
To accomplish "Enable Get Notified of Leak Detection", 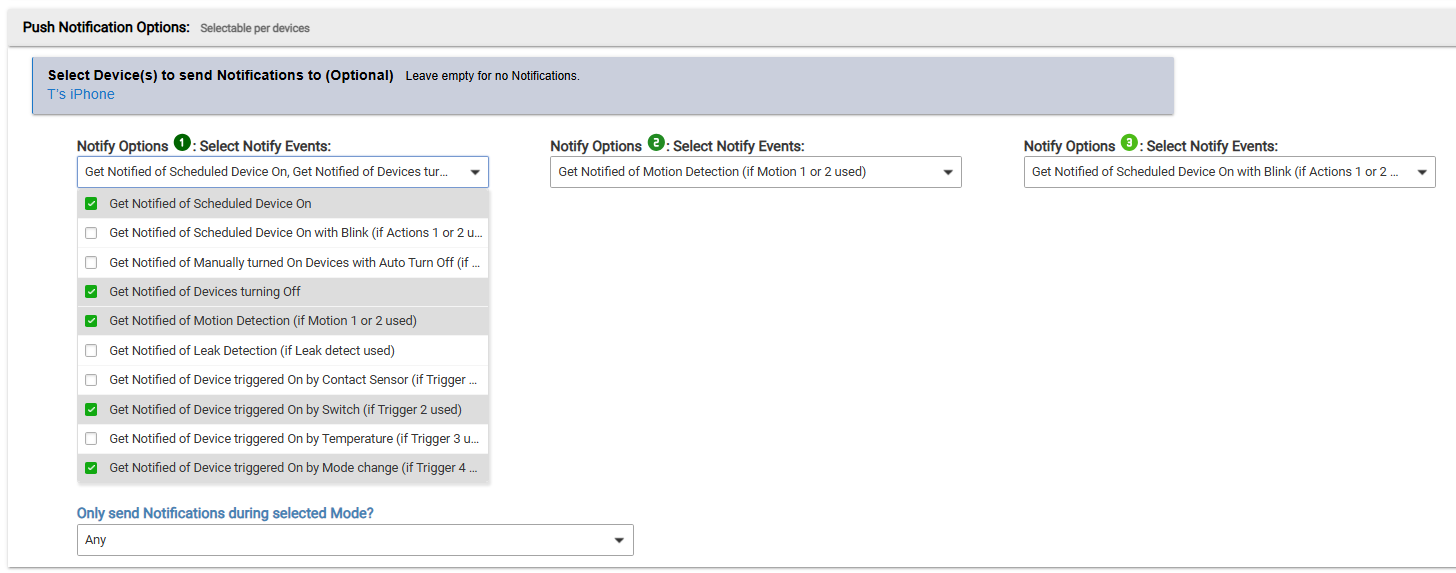I will pyautogui.click(x=92, y=351).
